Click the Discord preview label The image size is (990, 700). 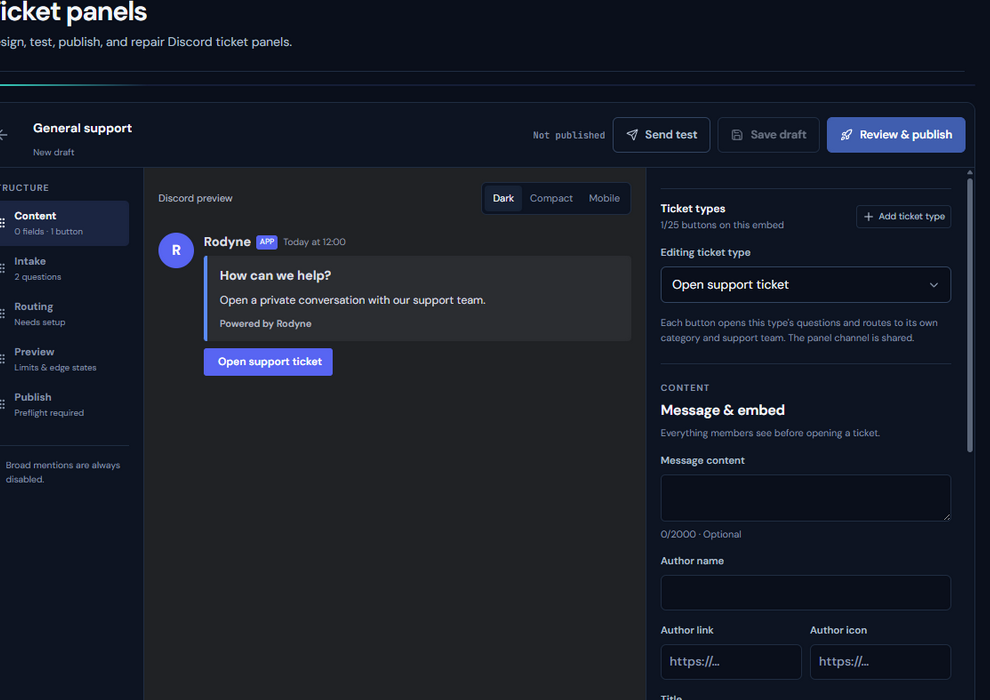click(195, 198)
